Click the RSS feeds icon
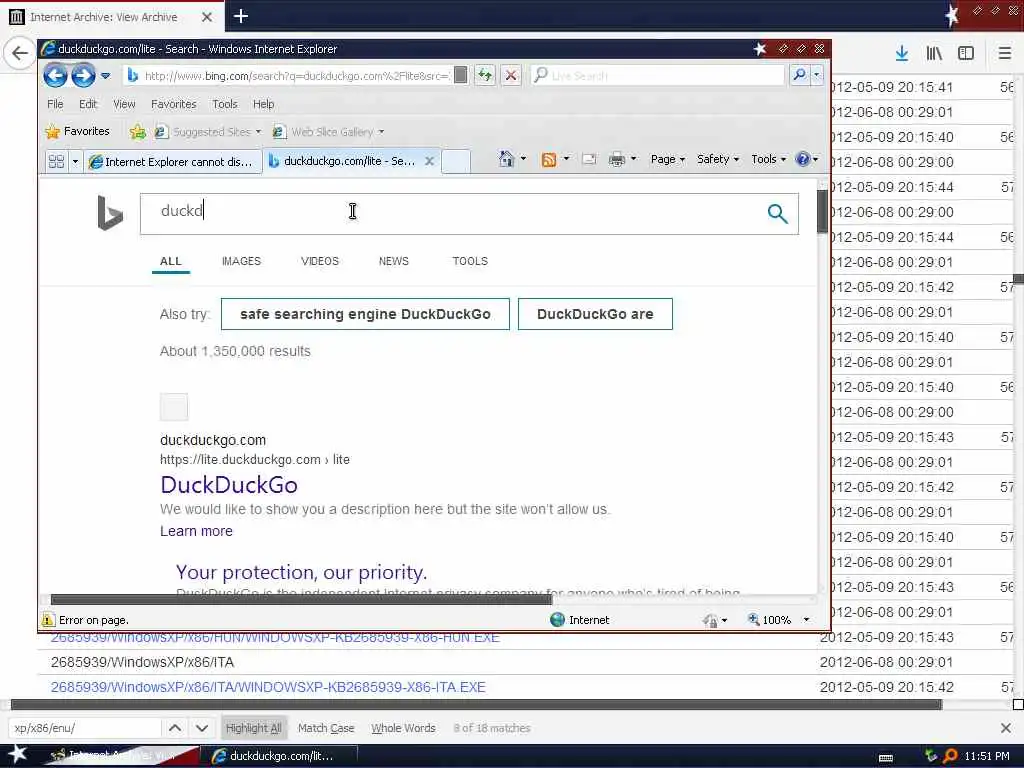The image size is (1024, 768). pos(549,159)
